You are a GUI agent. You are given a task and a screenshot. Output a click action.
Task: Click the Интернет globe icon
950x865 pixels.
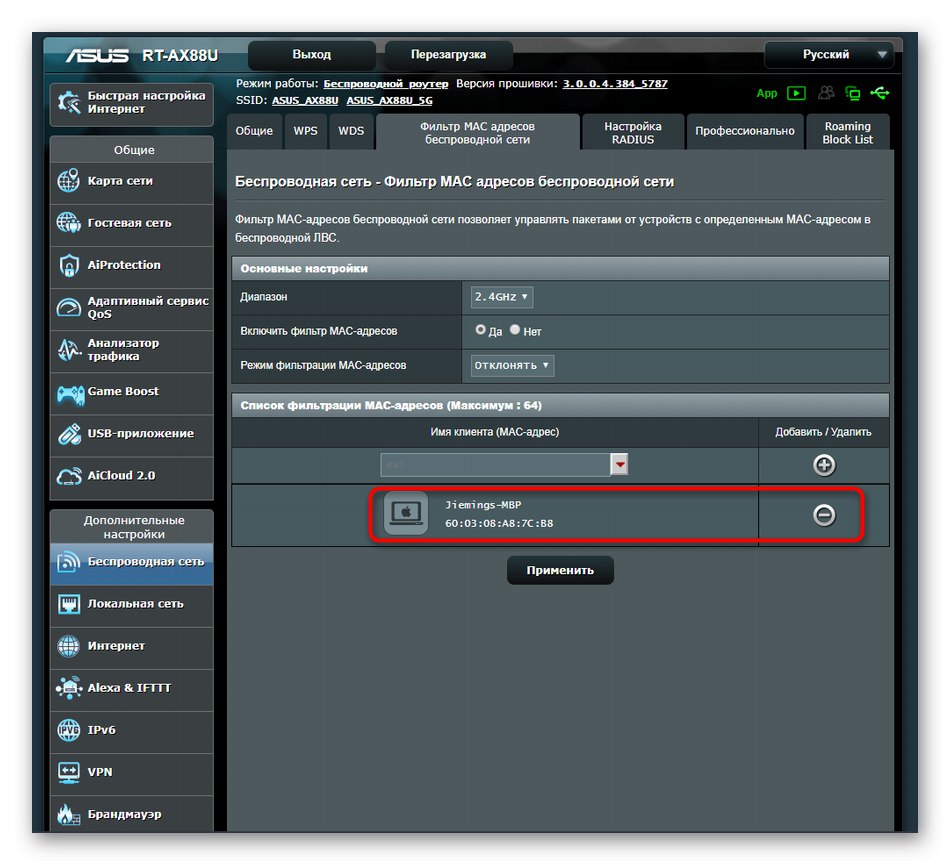tap(68, 646)
